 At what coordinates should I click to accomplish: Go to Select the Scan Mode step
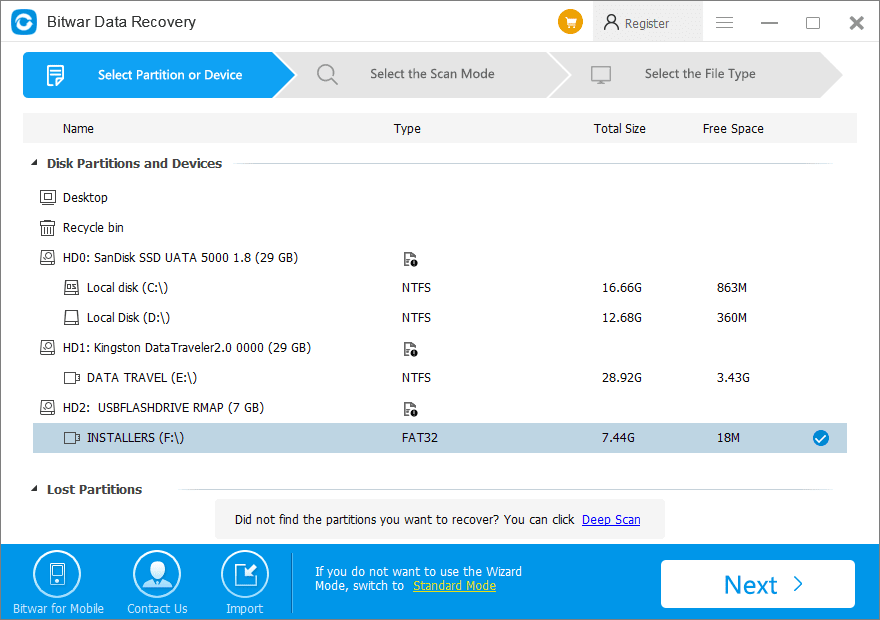pyautogui.click(x=424, y=75)
